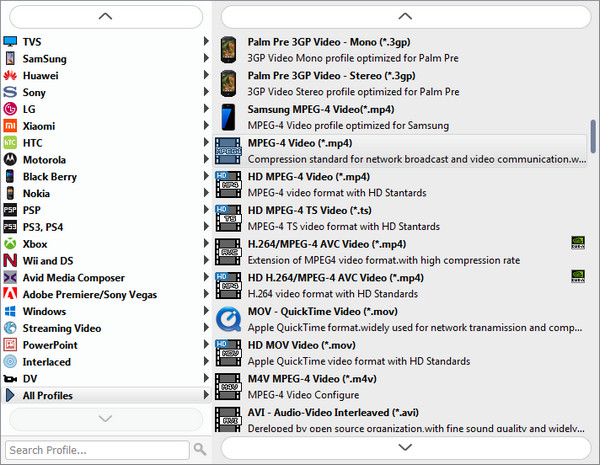Expand the All Profiles submenu arrow

pos(206,395)
